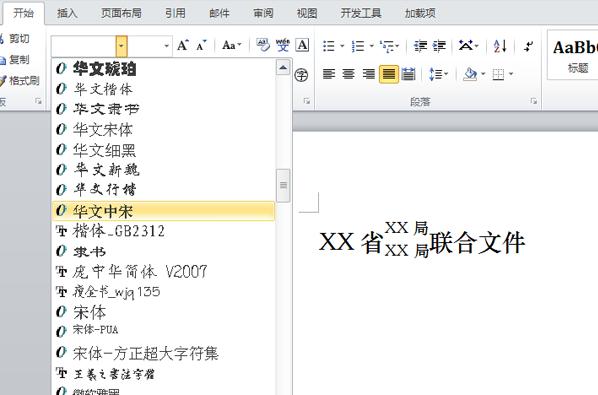
Task: Open the 开始 ribbon tab
Action: tap(24, 13)
